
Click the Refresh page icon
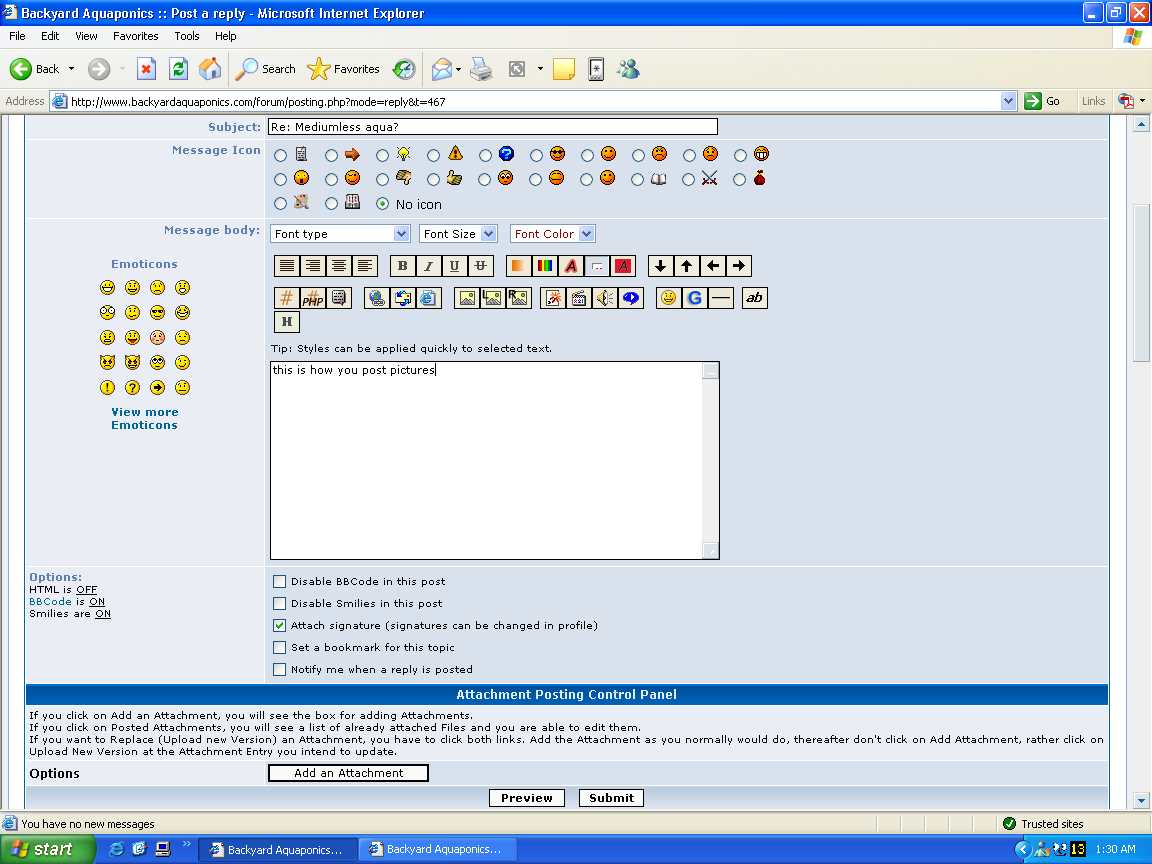[178, 69]
